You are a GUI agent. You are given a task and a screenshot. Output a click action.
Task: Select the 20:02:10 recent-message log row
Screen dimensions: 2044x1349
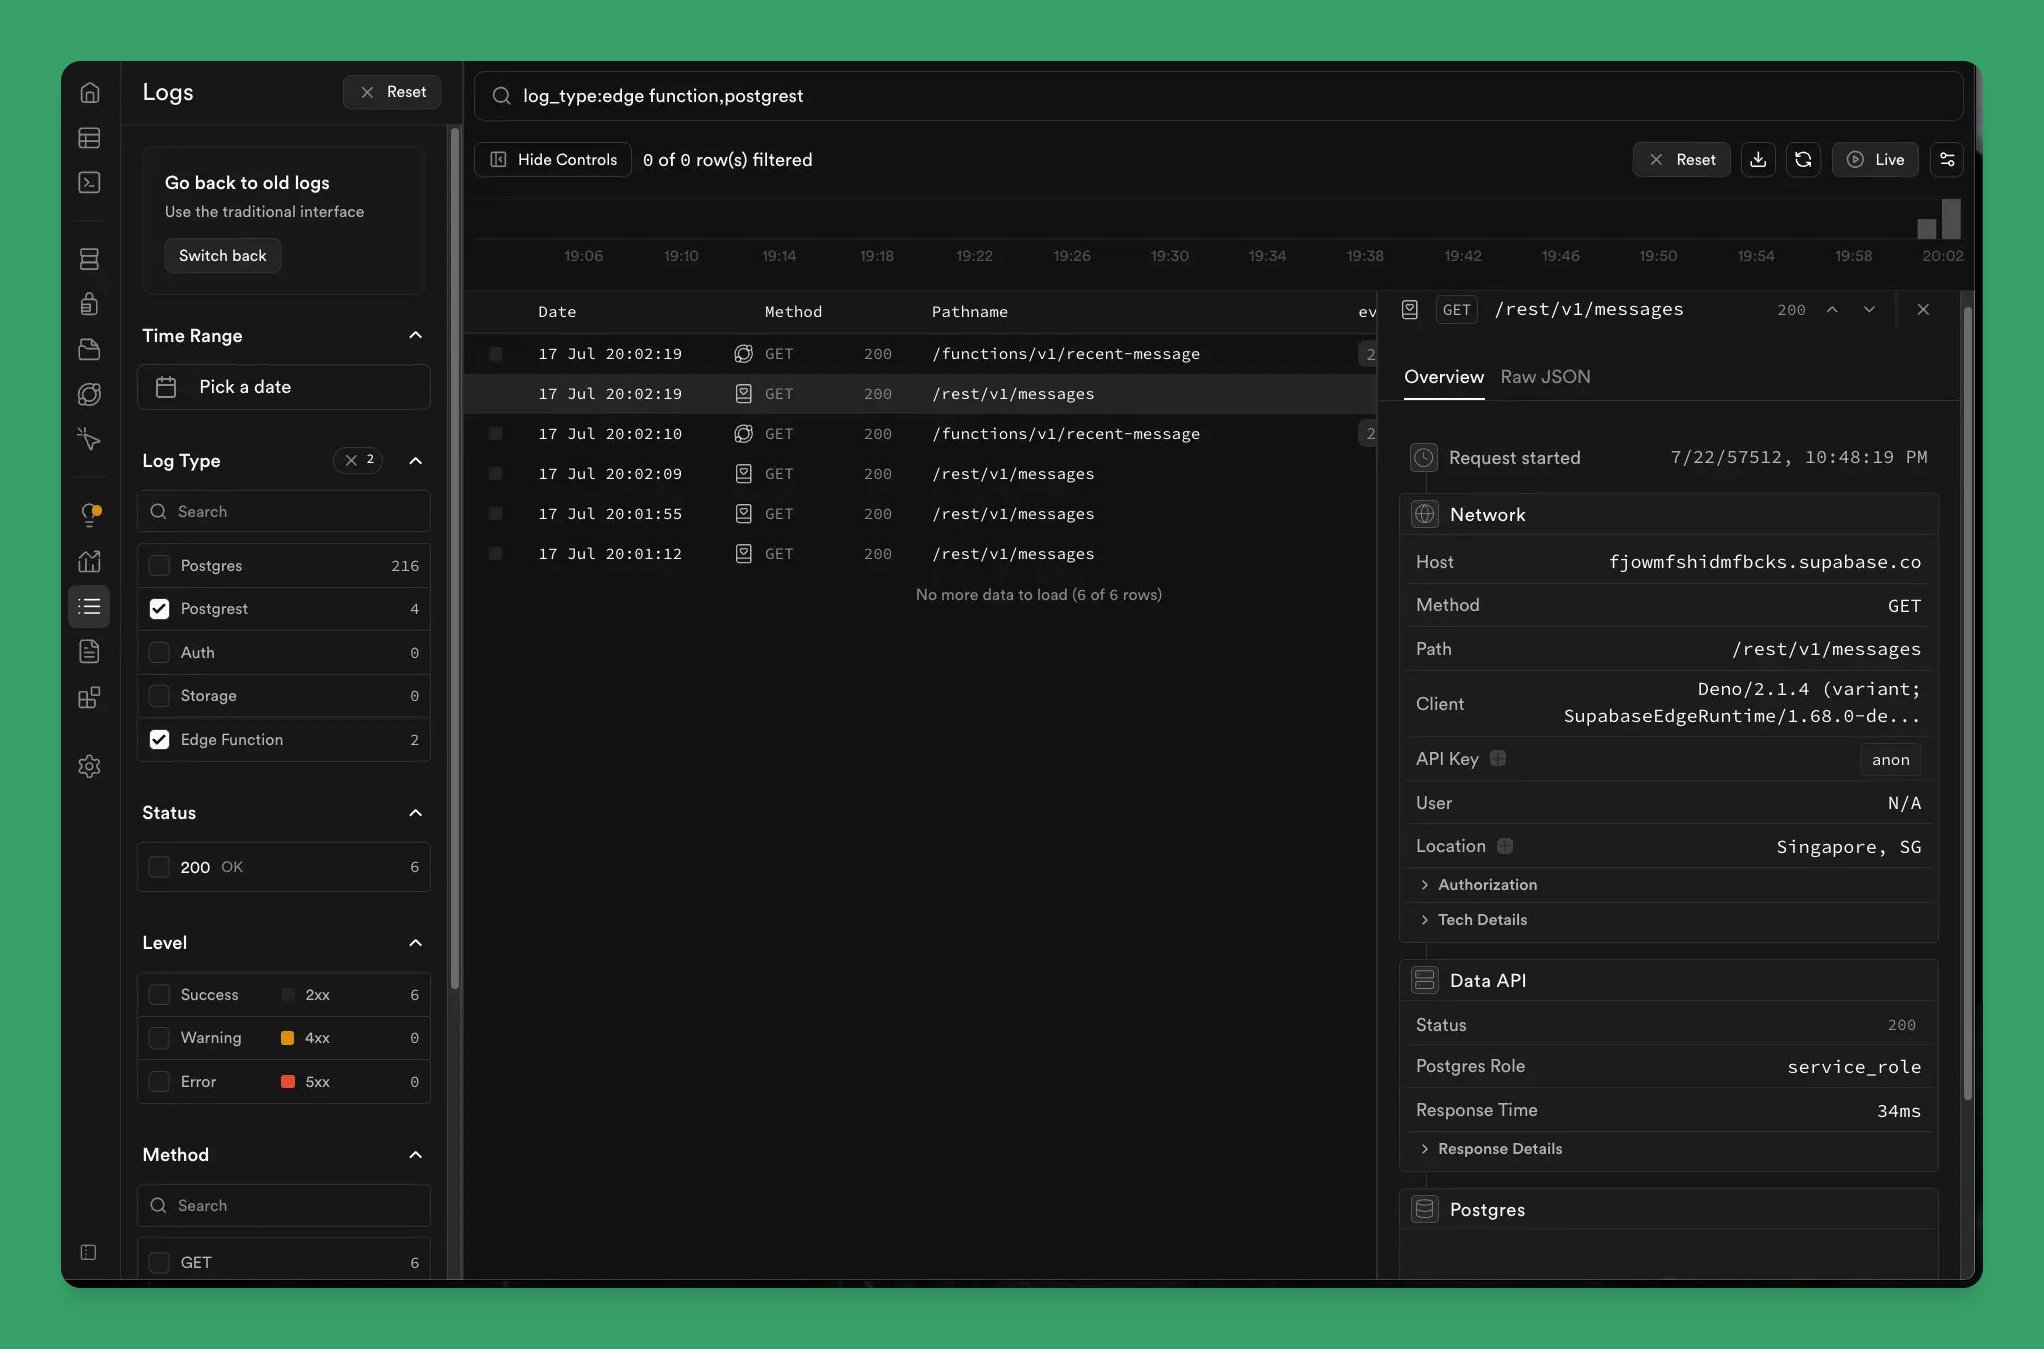tap(920, 434)
